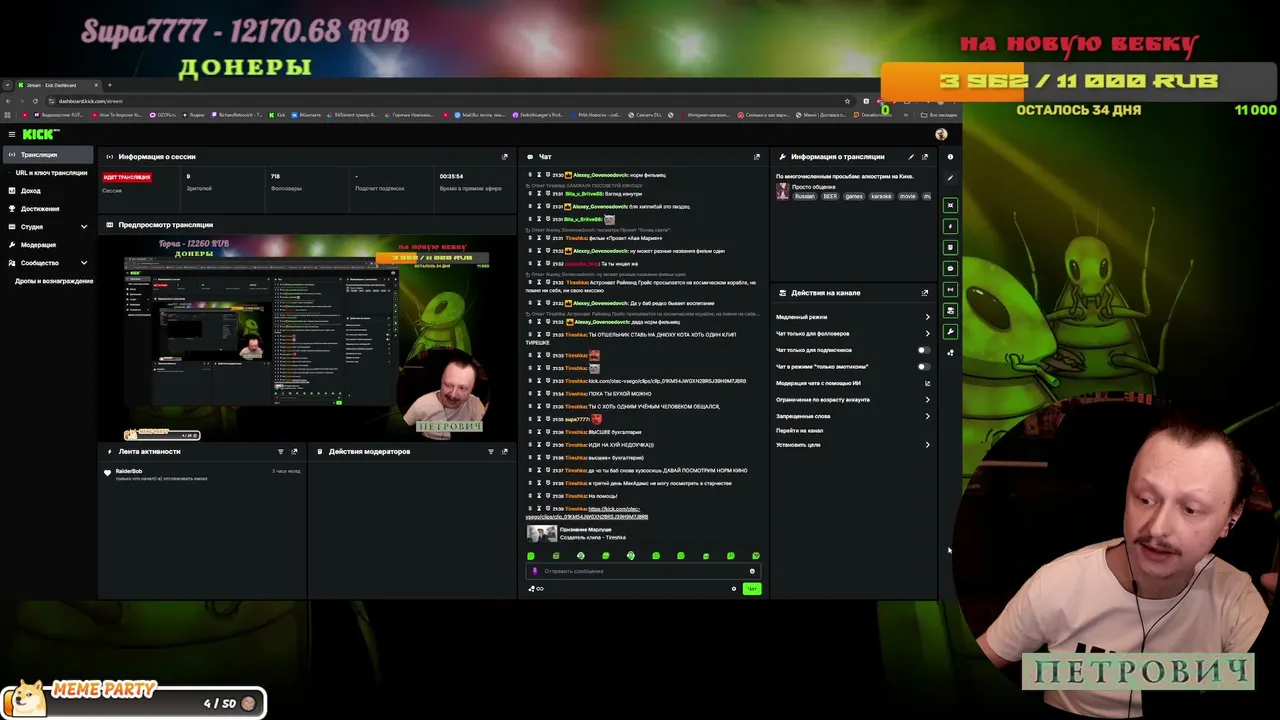Open the Признание Марлуше clip thumbnail
Viewport: 1280px width, 720px height.
pyautogui.click(x=542, y=534)
